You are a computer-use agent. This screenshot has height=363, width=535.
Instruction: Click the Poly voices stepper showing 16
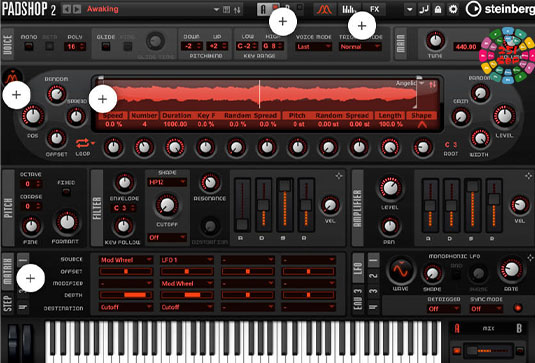75,46
